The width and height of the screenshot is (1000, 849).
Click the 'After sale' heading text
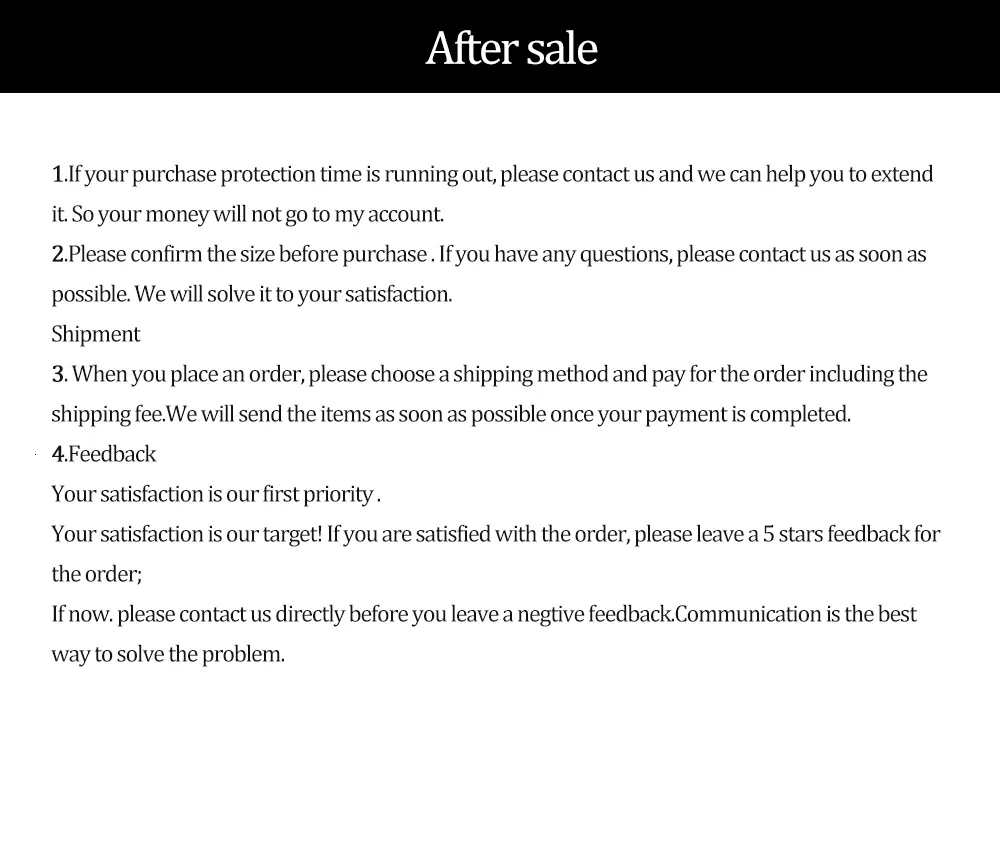click(x=511, y=48)
